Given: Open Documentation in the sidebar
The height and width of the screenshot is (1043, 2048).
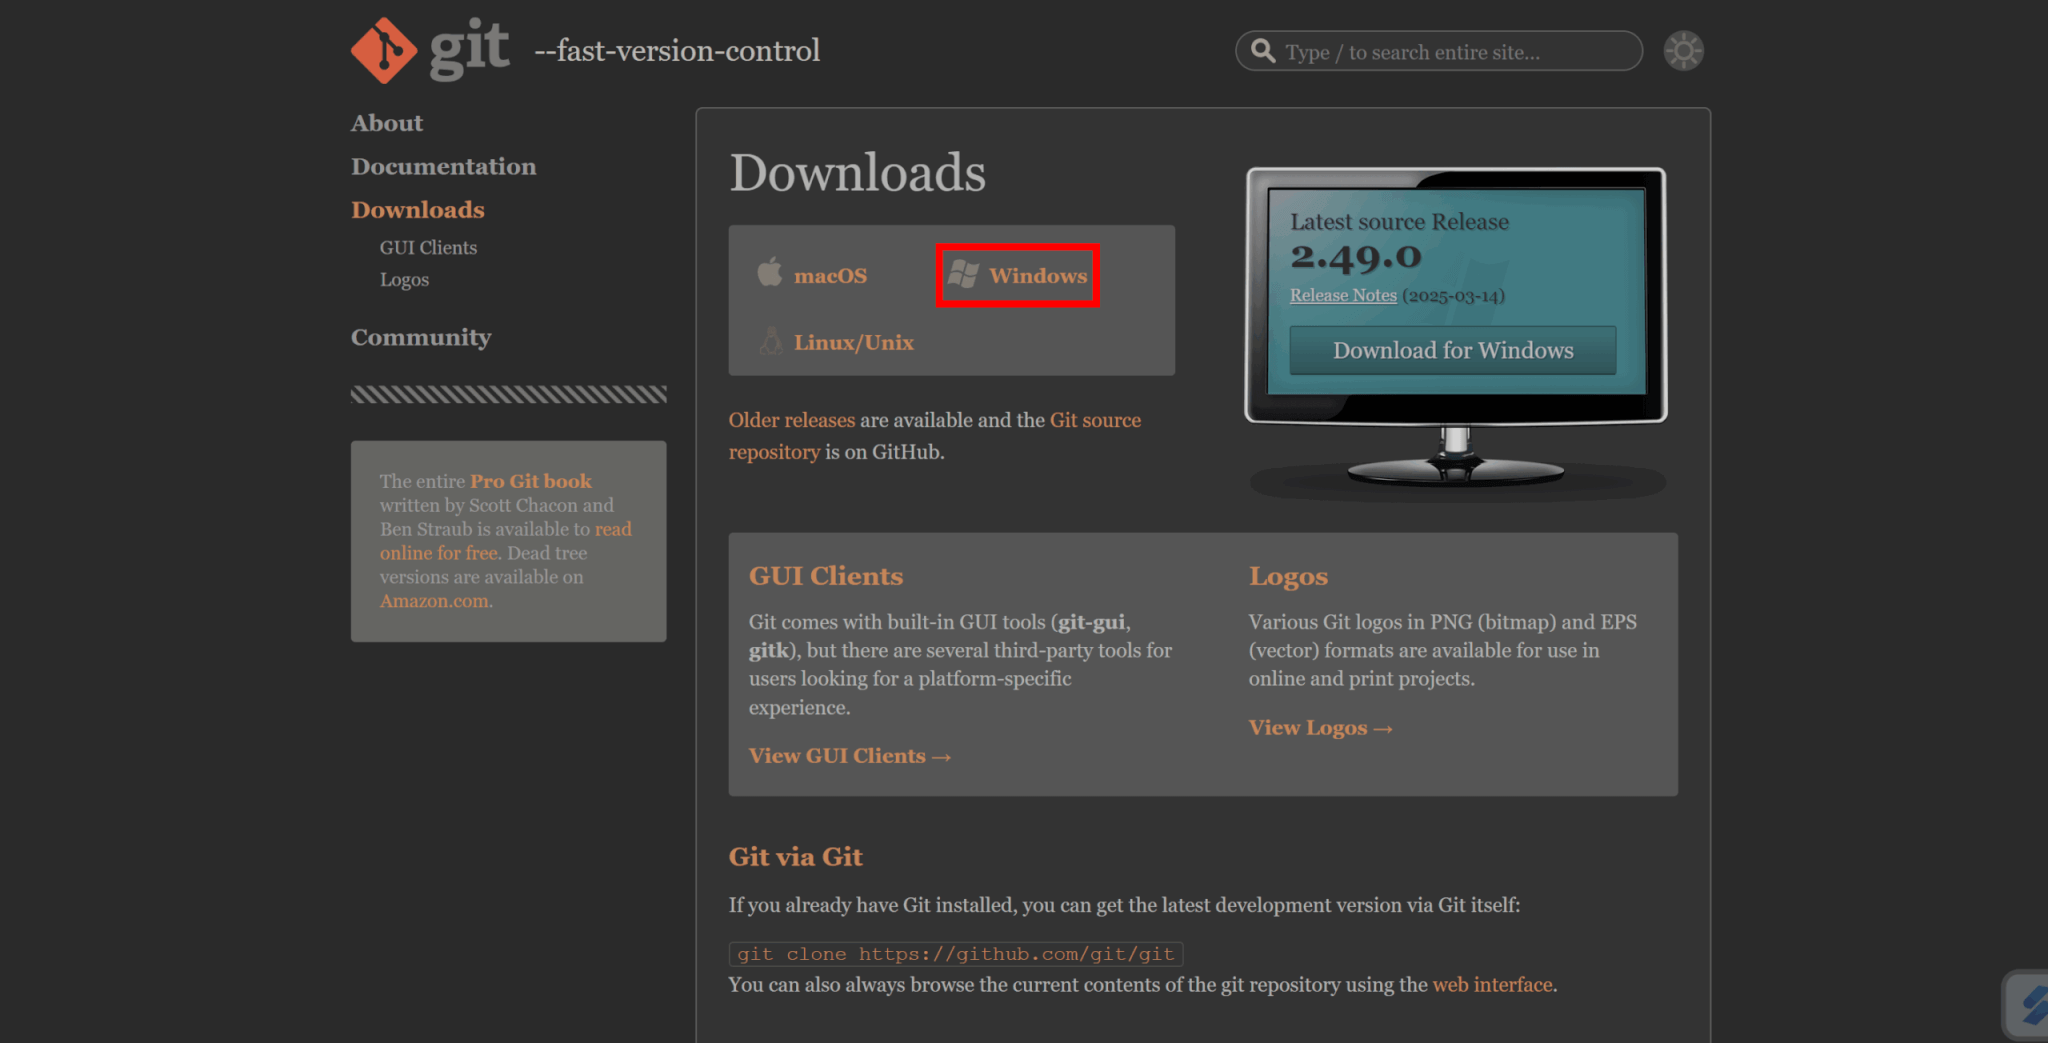Looking at the screenshot, I should (x=443, y=167).
